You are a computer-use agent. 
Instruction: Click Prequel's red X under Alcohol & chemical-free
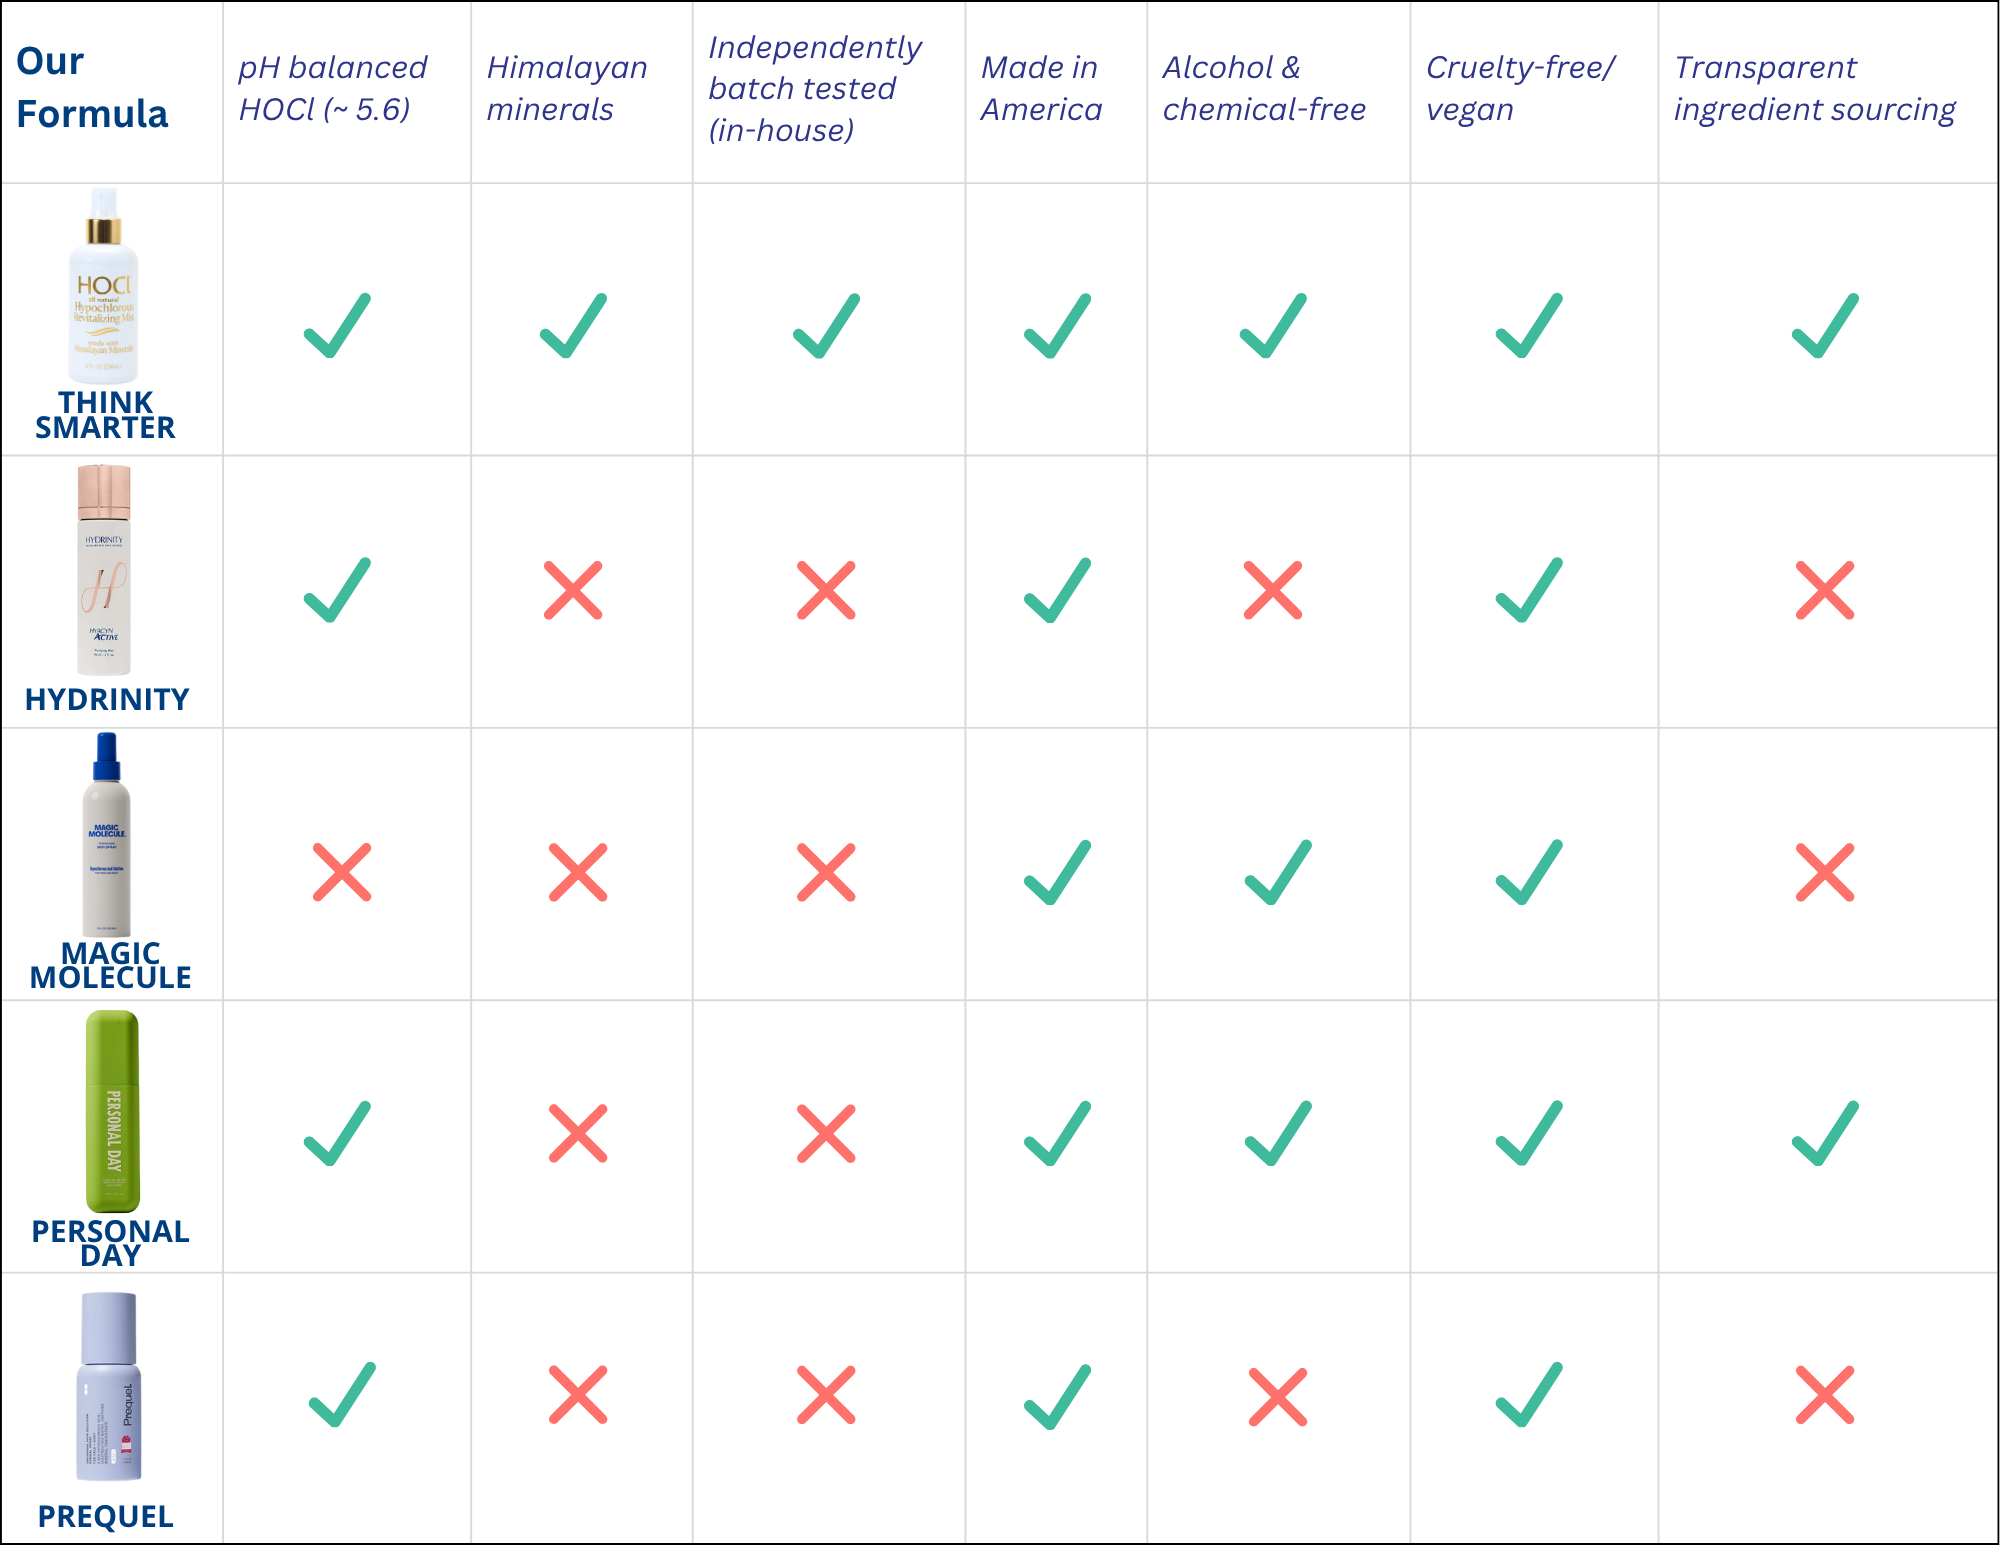tap(1278, 1396)
